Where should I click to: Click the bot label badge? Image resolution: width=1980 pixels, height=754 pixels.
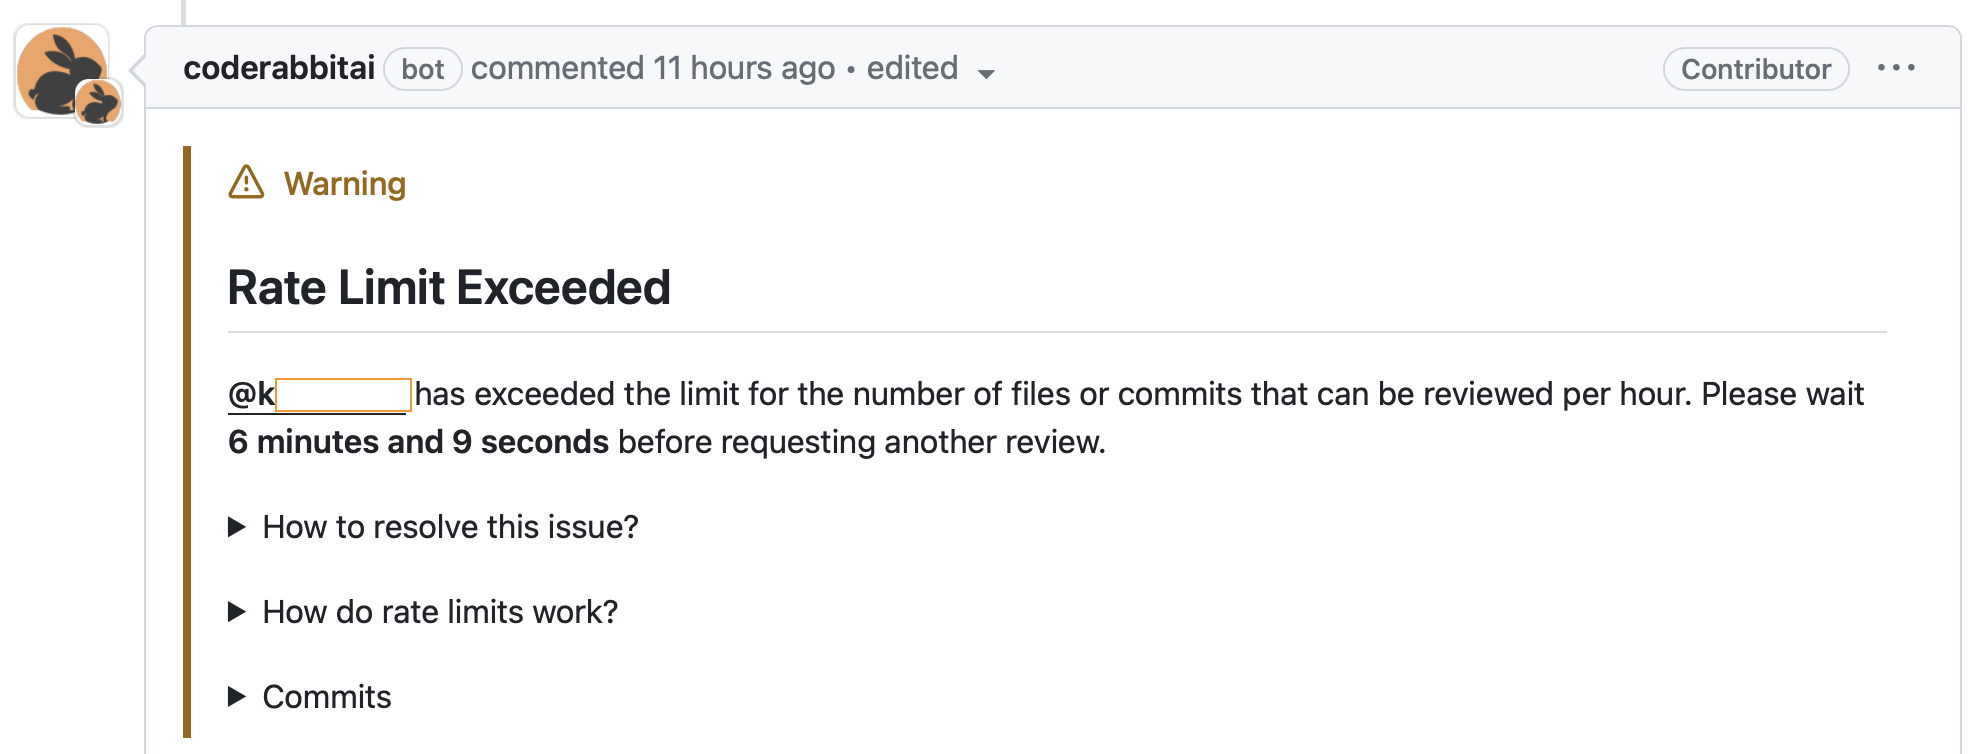pos(422,69)
